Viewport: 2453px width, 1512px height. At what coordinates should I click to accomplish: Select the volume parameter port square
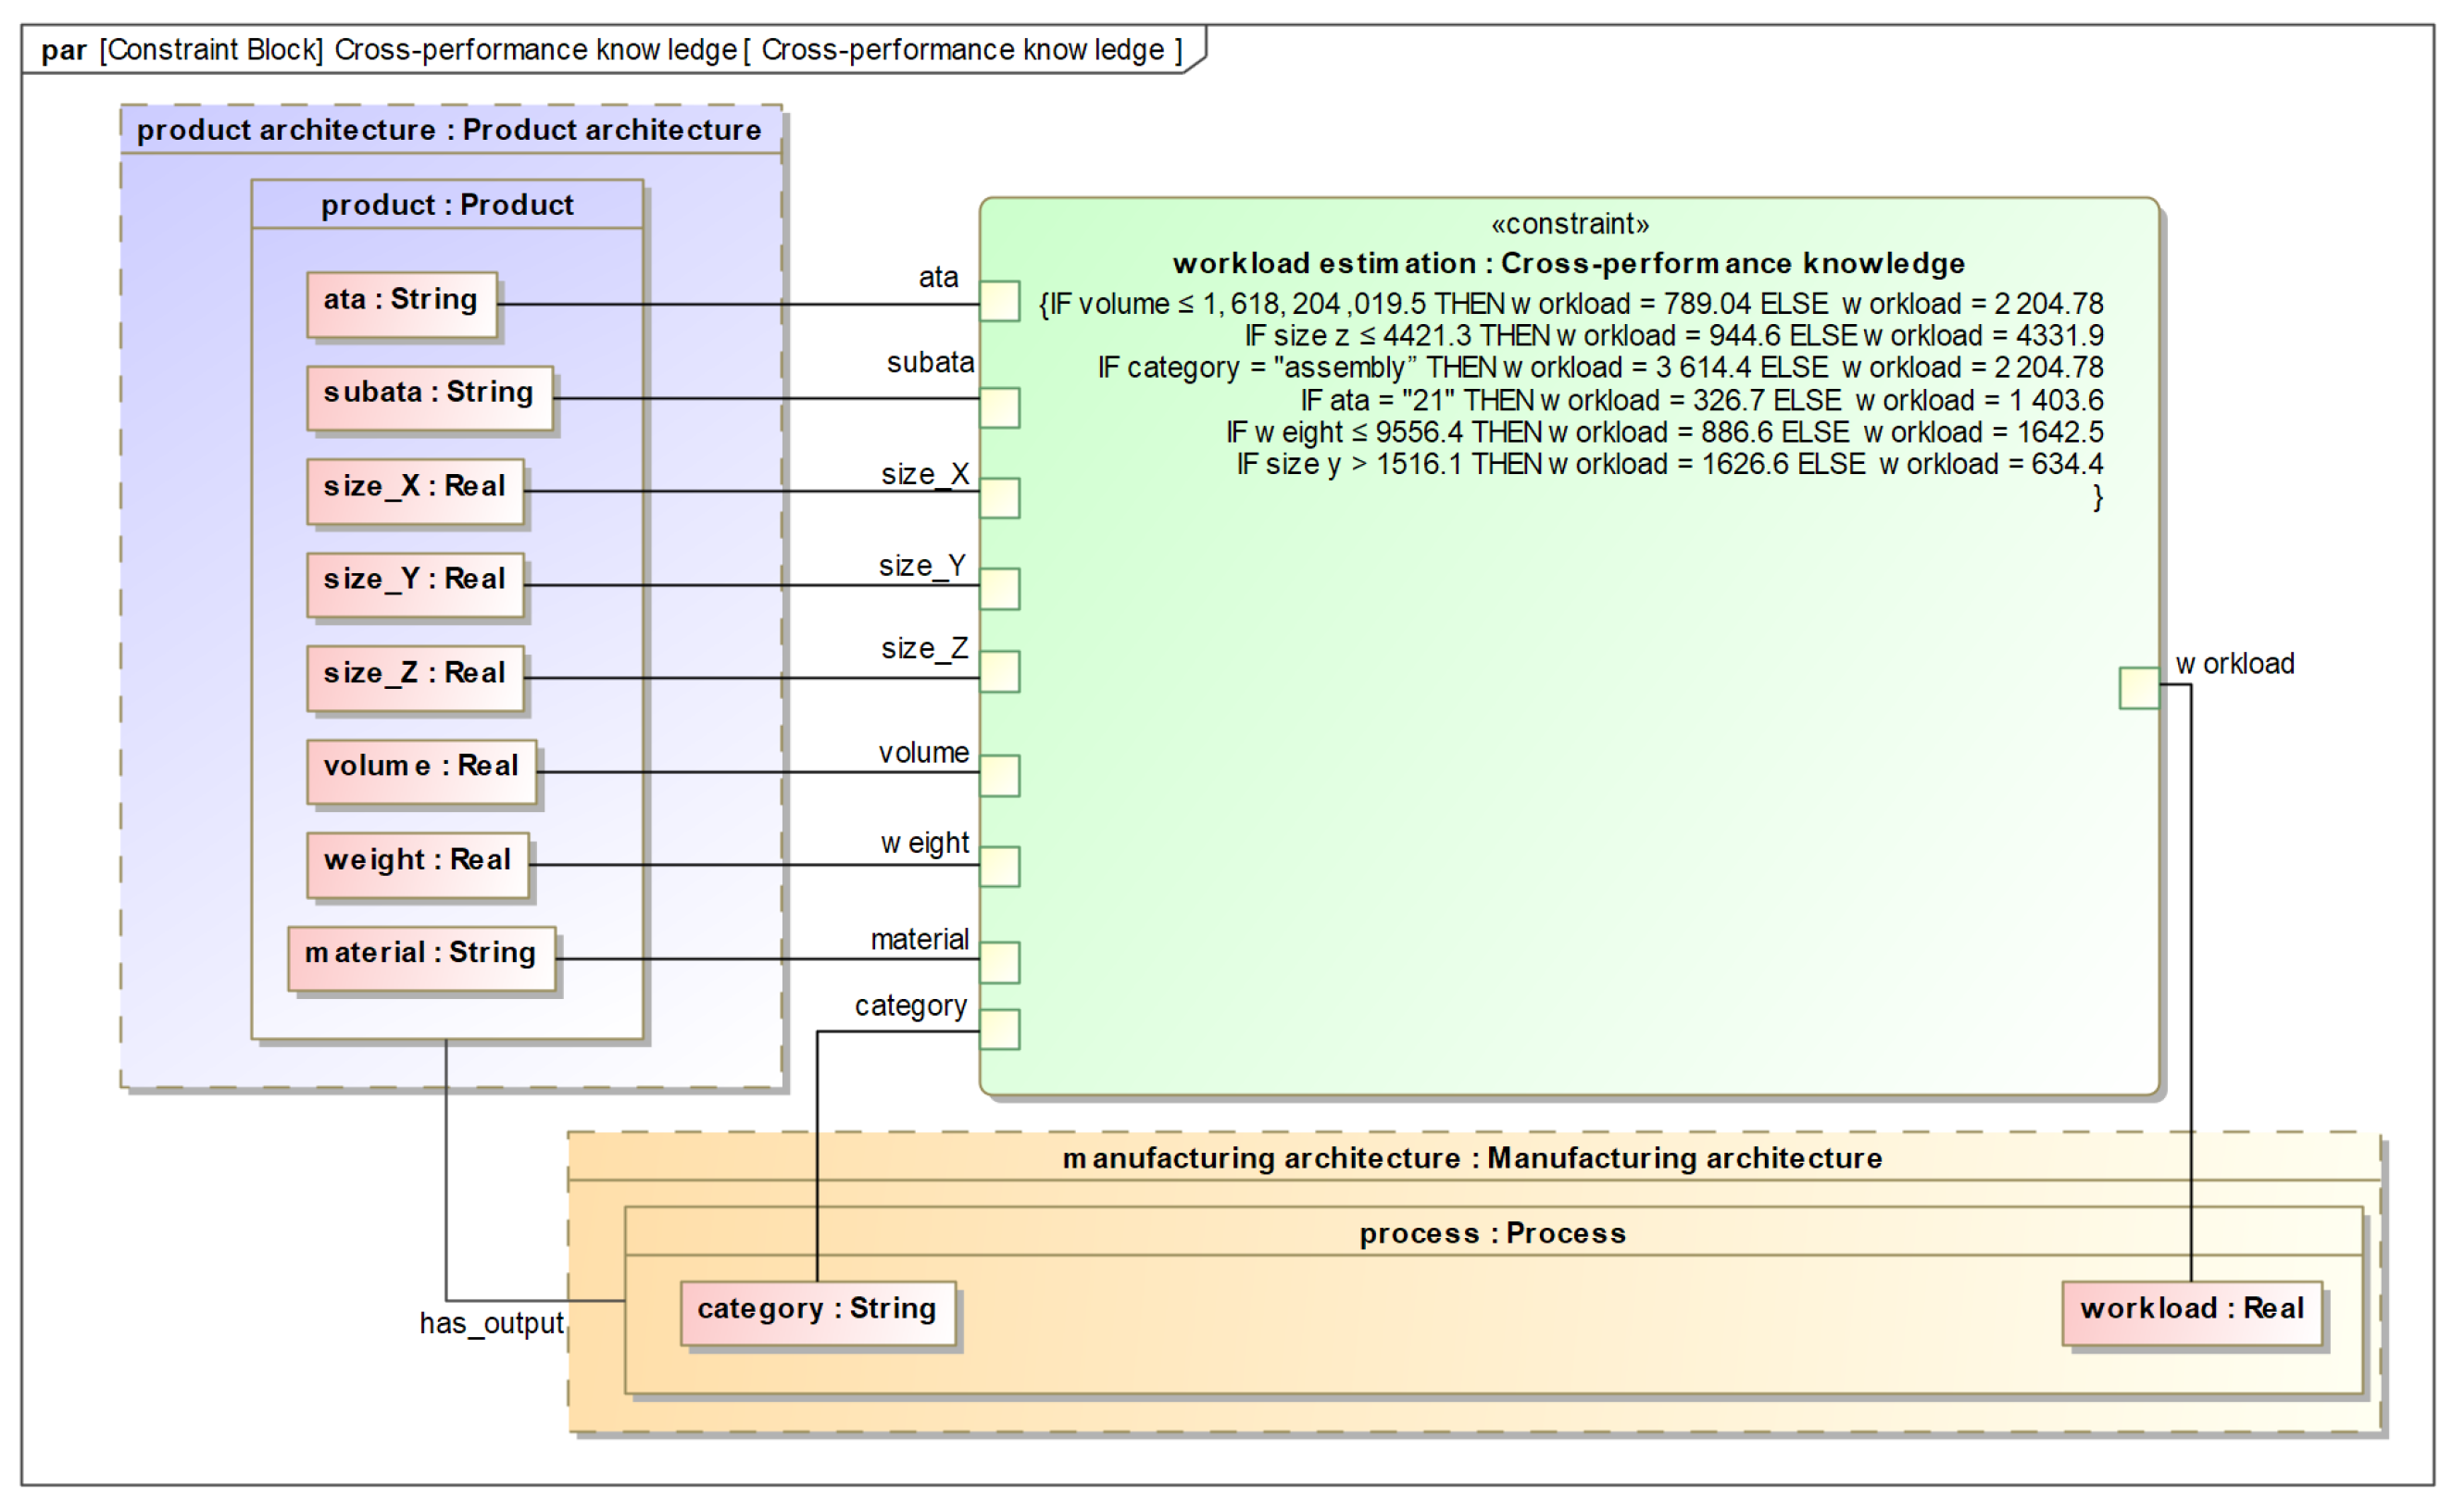[999, 776]
